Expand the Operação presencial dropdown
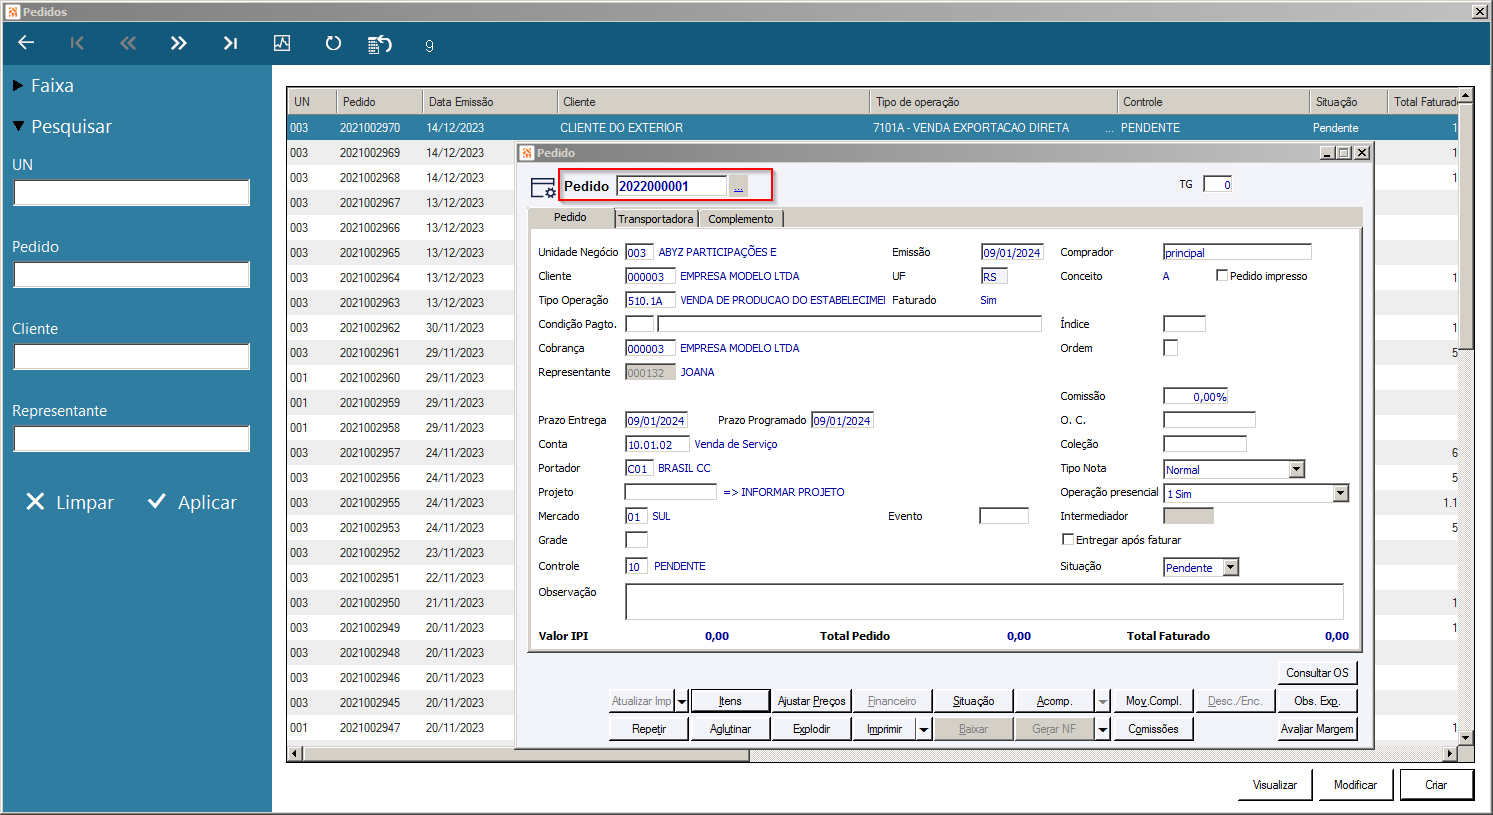 [x=1340, y=493]
